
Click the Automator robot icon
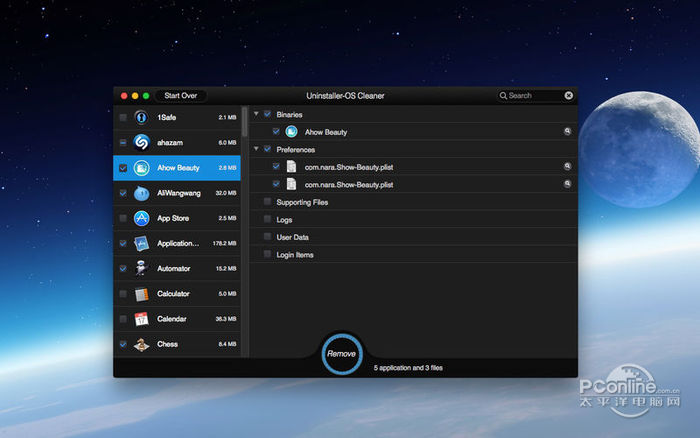tap(141, 268)
